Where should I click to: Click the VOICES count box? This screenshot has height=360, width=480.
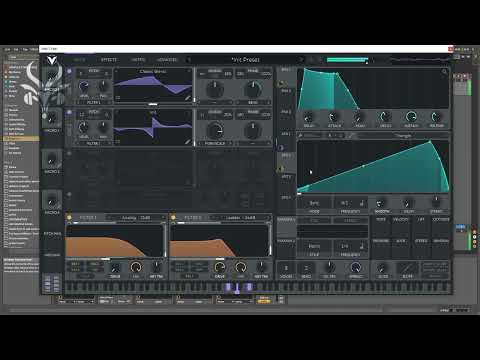[x=286, y=269]
